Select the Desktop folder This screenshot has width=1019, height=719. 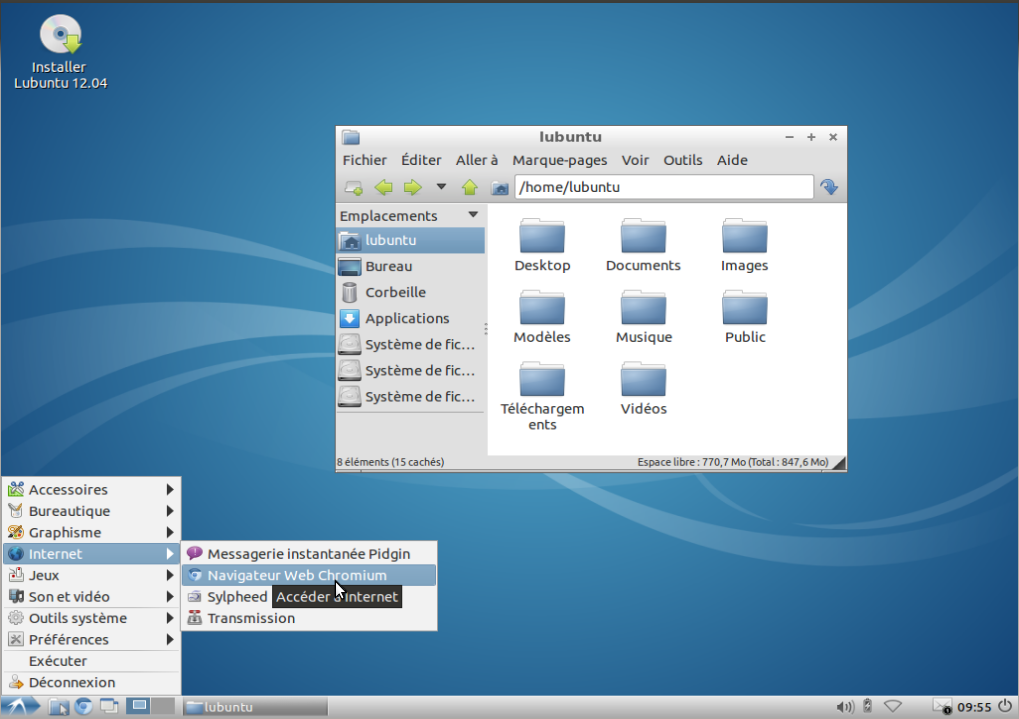click(x=542, y=246)
